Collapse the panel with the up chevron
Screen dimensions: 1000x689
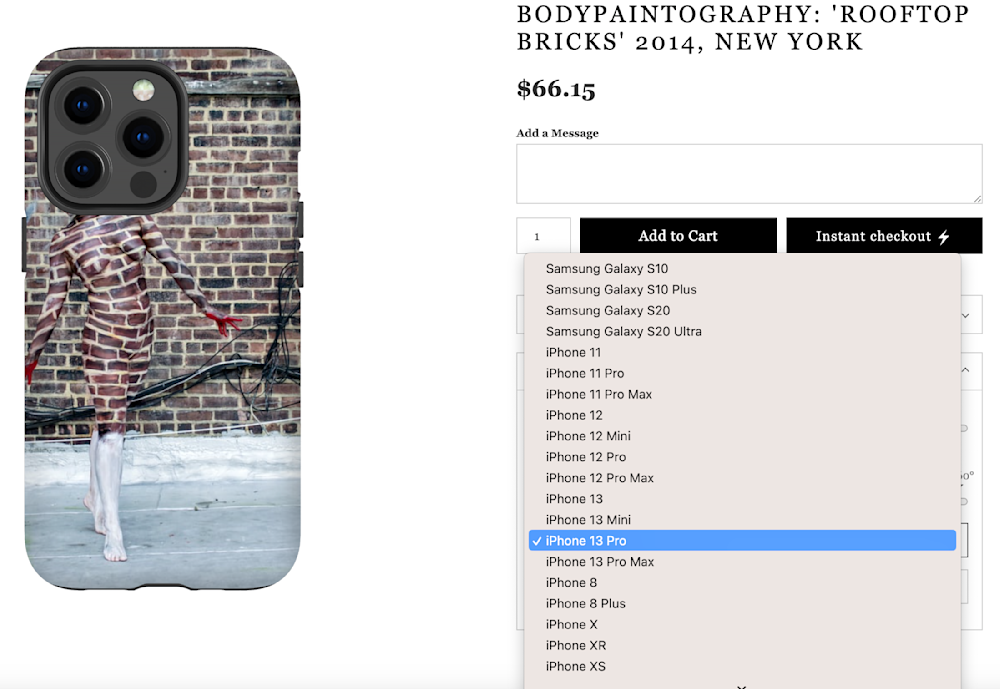point(965,370)
